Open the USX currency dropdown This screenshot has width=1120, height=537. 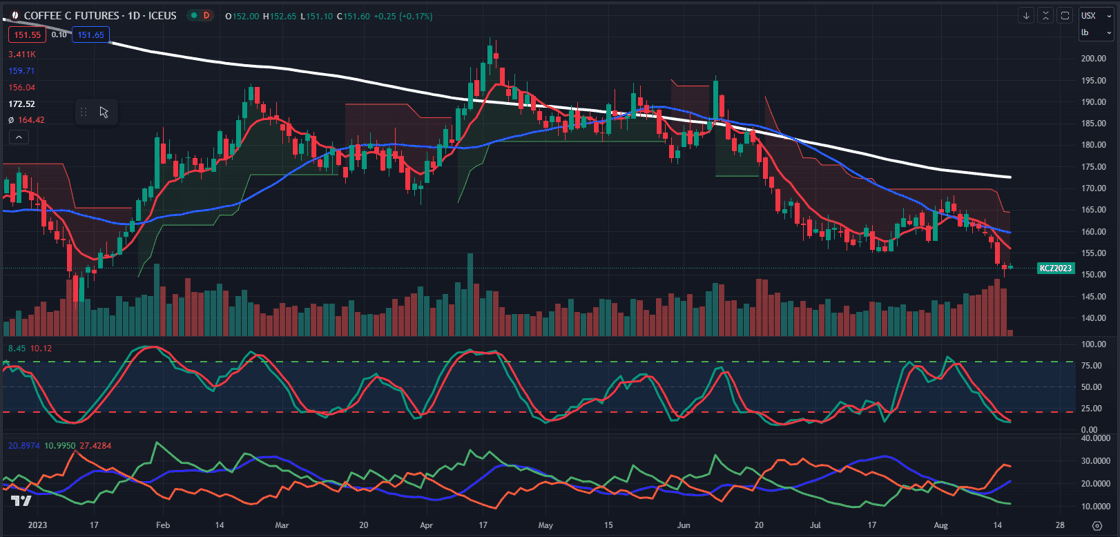1098,15
